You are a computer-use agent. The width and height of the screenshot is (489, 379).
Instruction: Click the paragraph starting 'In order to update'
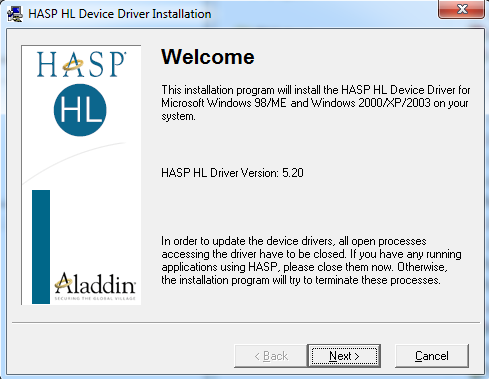[x=311, y=260]
